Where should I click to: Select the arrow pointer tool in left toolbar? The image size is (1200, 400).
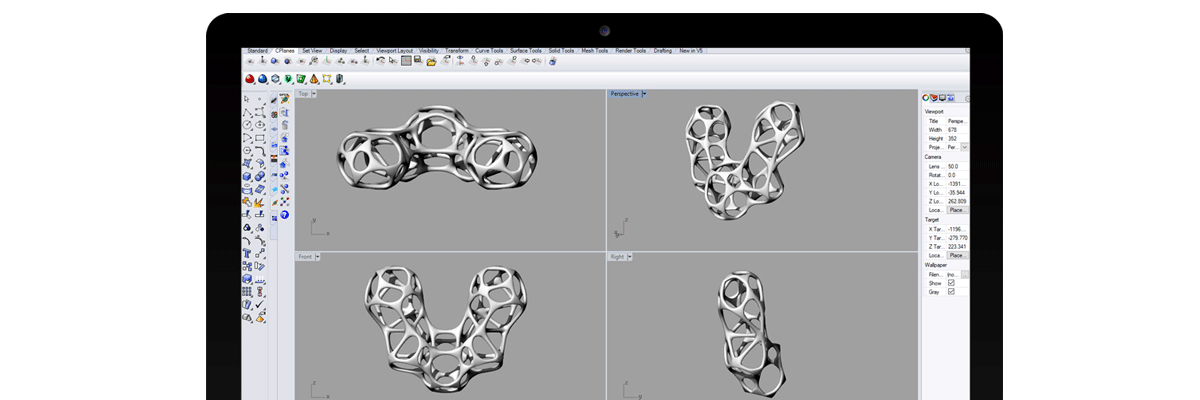coord(246,99)
